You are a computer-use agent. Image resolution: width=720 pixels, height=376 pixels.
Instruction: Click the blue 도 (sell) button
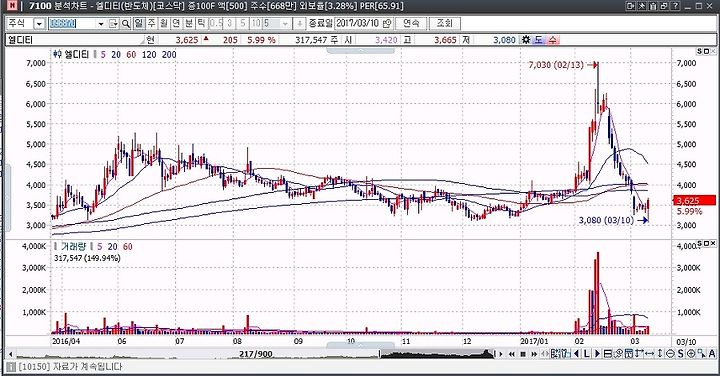click(538, 40)
